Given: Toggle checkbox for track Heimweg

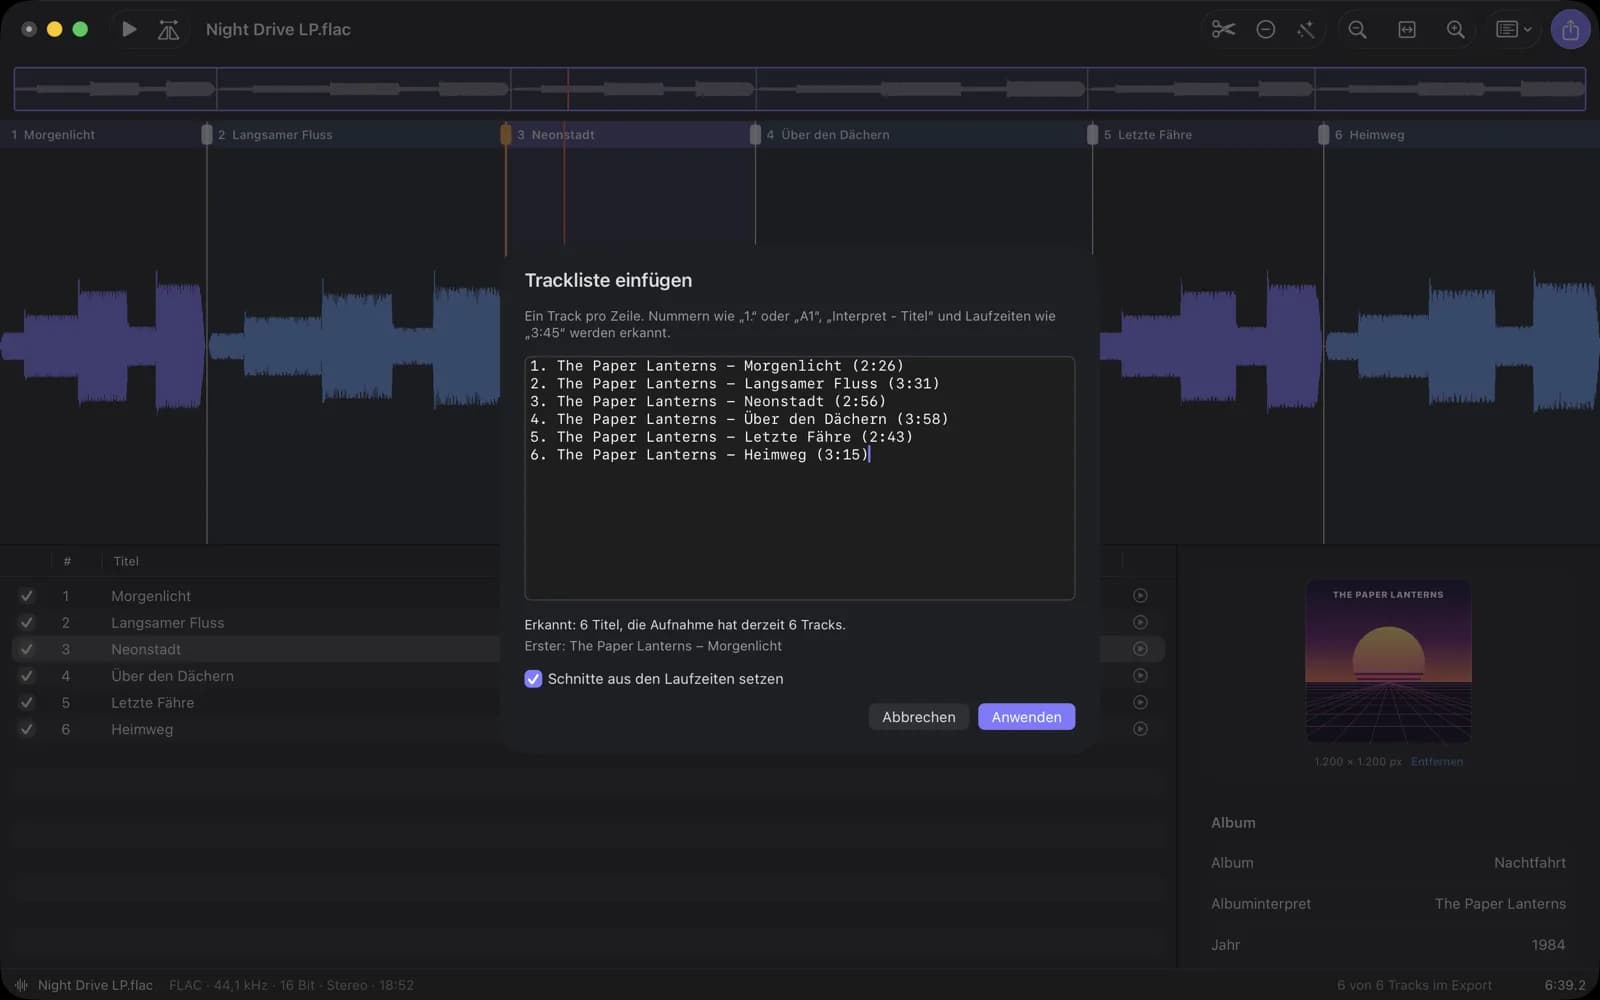Looking at the screenshot, I should click(27, 730).
